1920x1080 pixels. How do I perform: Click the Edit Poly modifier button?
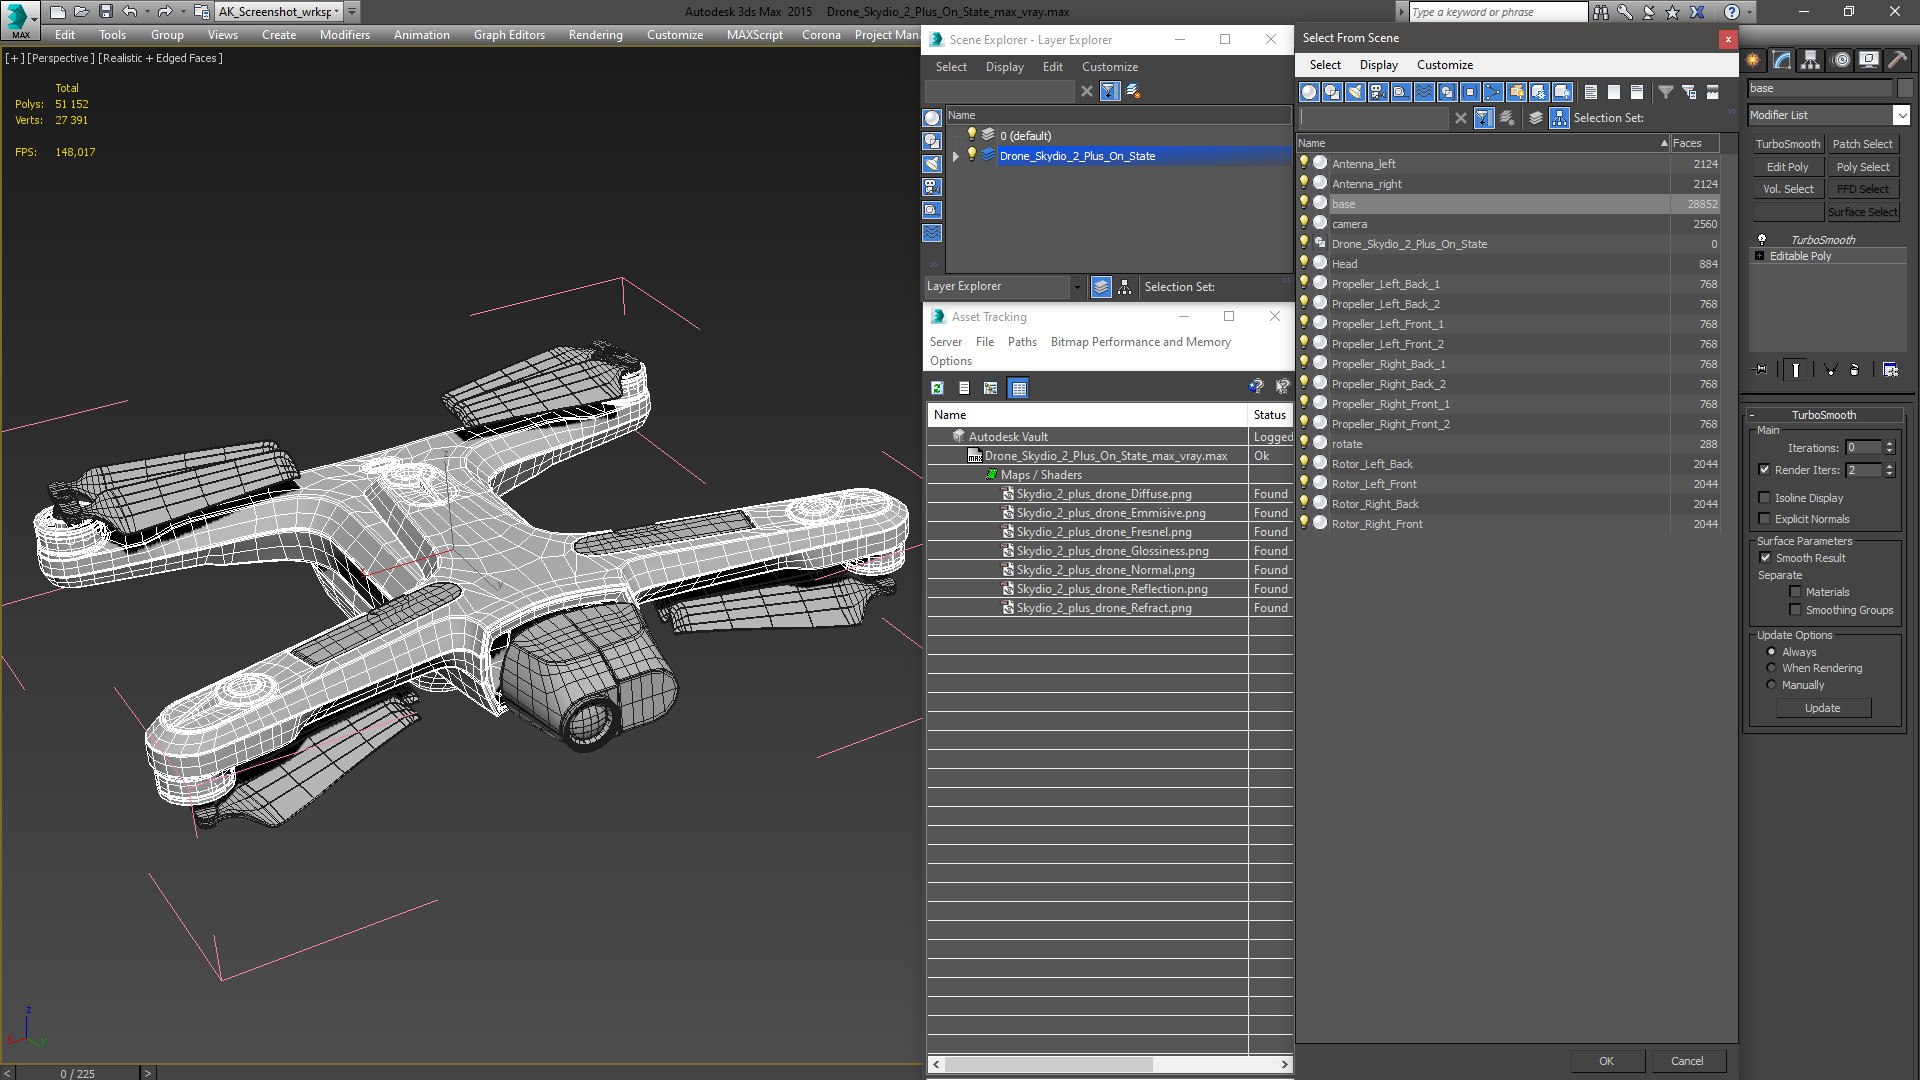point(1787,167)
